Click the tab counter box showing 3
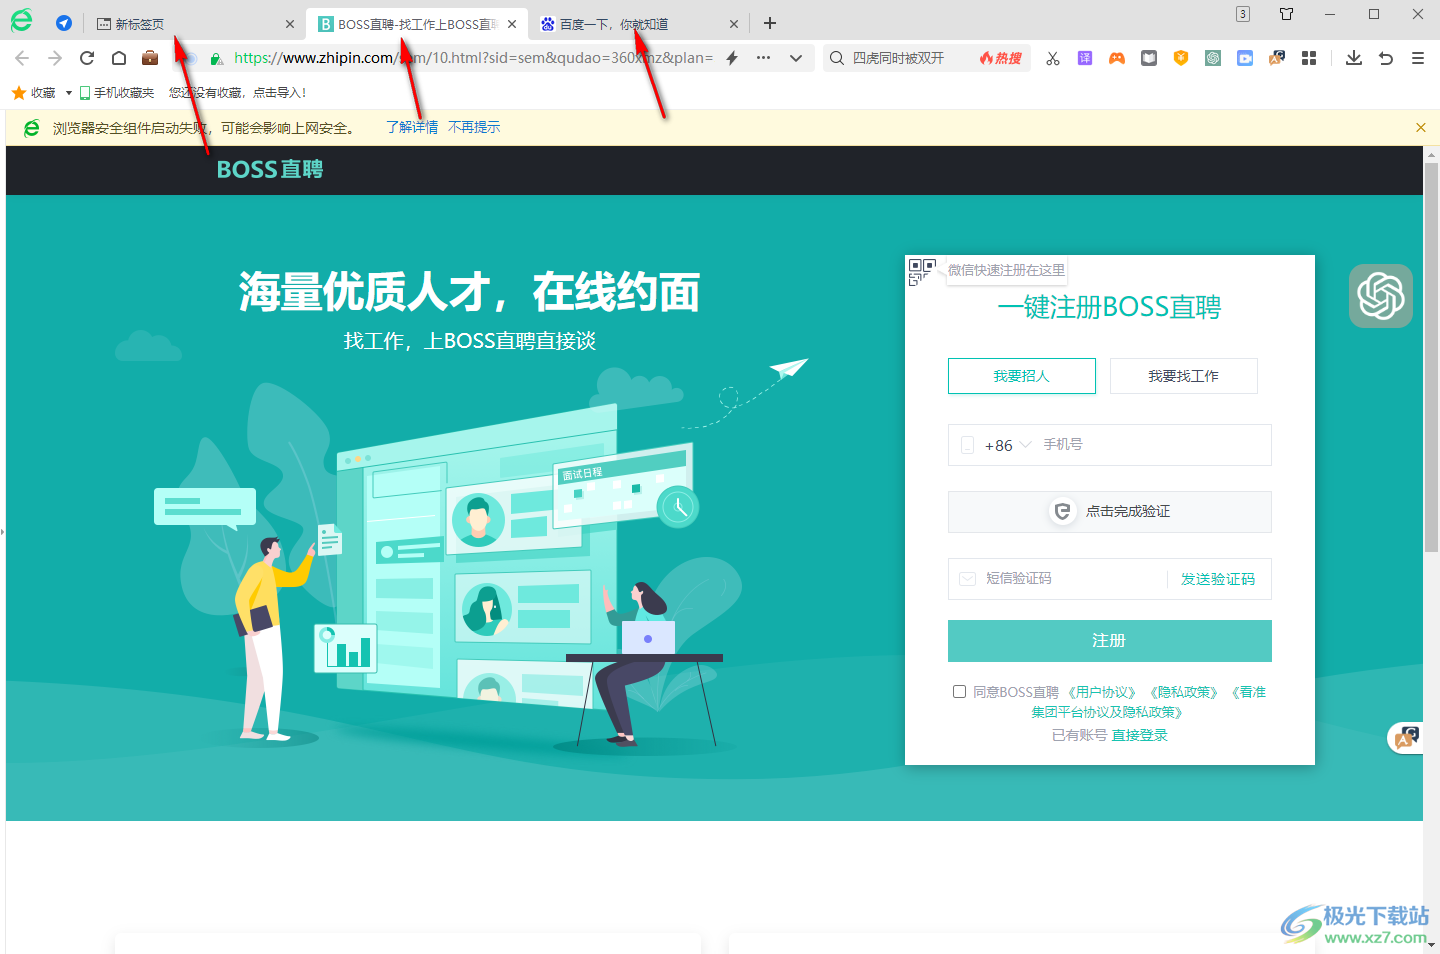This screenshot has width=1440, height=954. click(x=1243, y=14)
